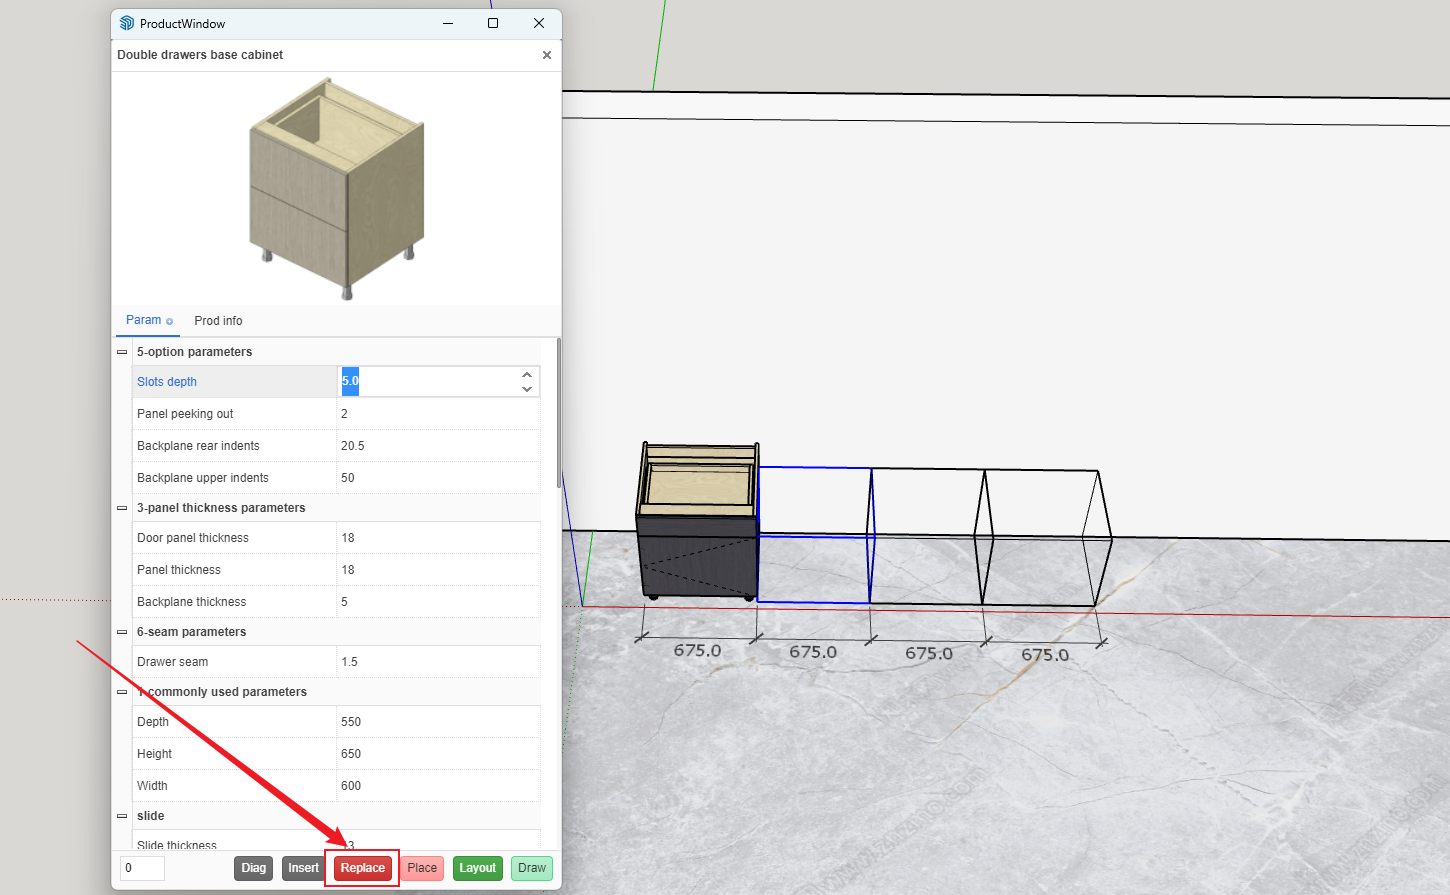Click the green Layout button
Viewport: 1450px width, 895px height.
coord(477,868)
